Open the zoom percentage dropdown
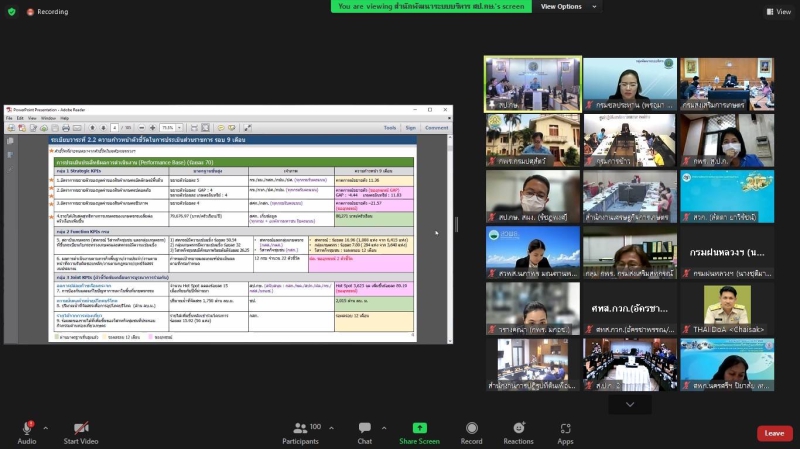 click(x=181, y=128)
